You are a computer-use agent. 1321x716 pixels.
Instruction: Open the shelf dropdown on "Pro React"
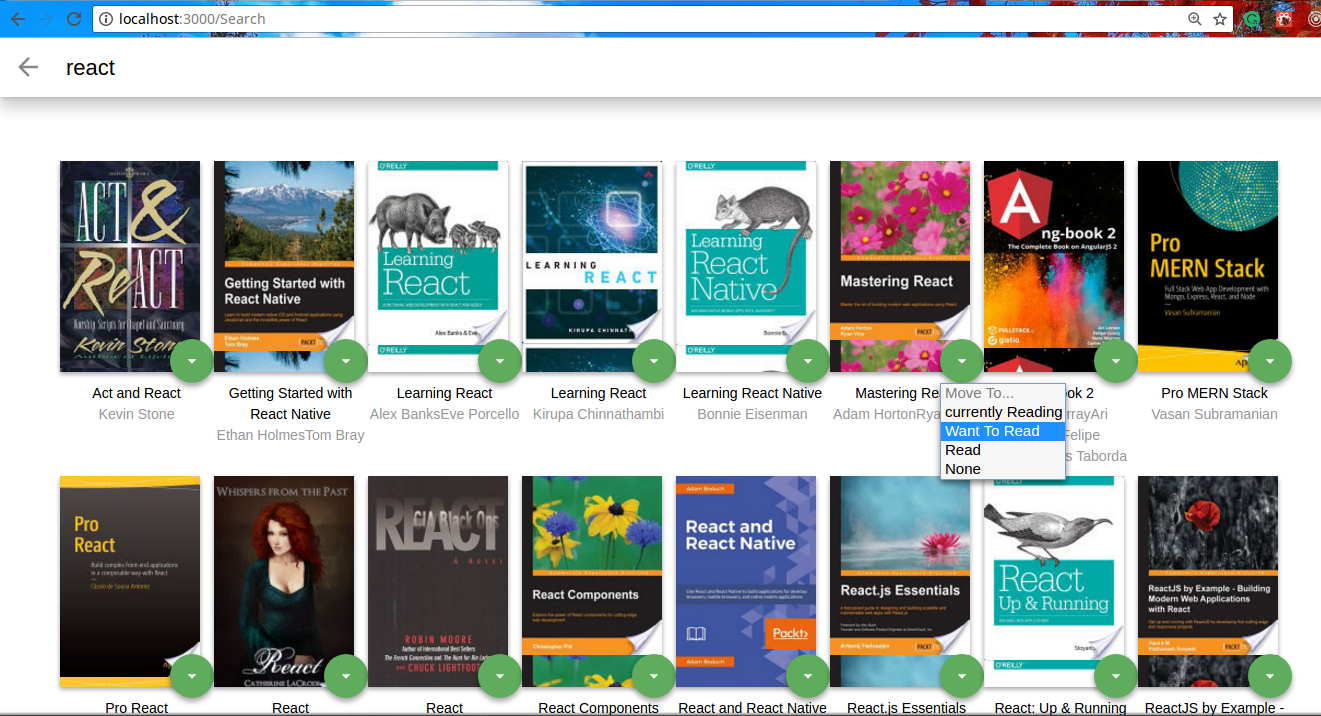[x=192, y=676]
